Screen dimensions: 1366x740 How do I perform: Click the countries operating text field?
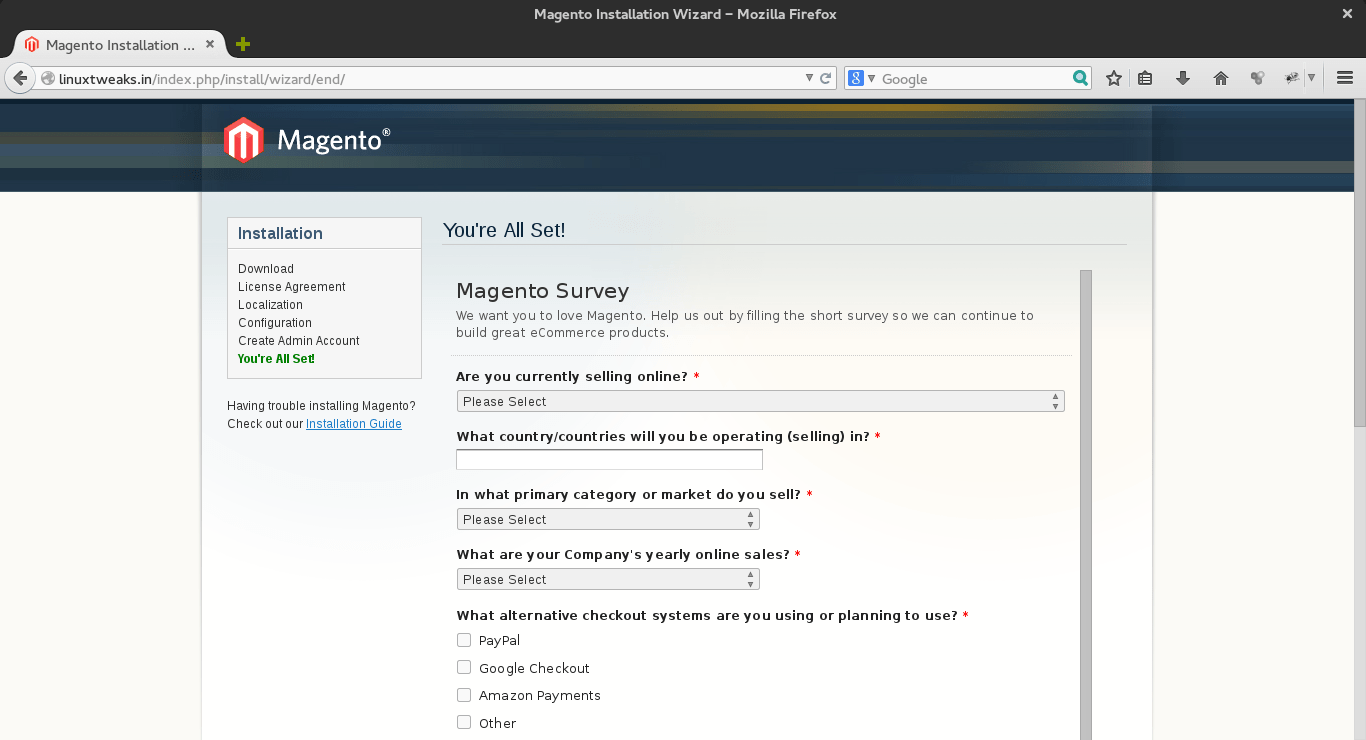(x=609, y=459)
